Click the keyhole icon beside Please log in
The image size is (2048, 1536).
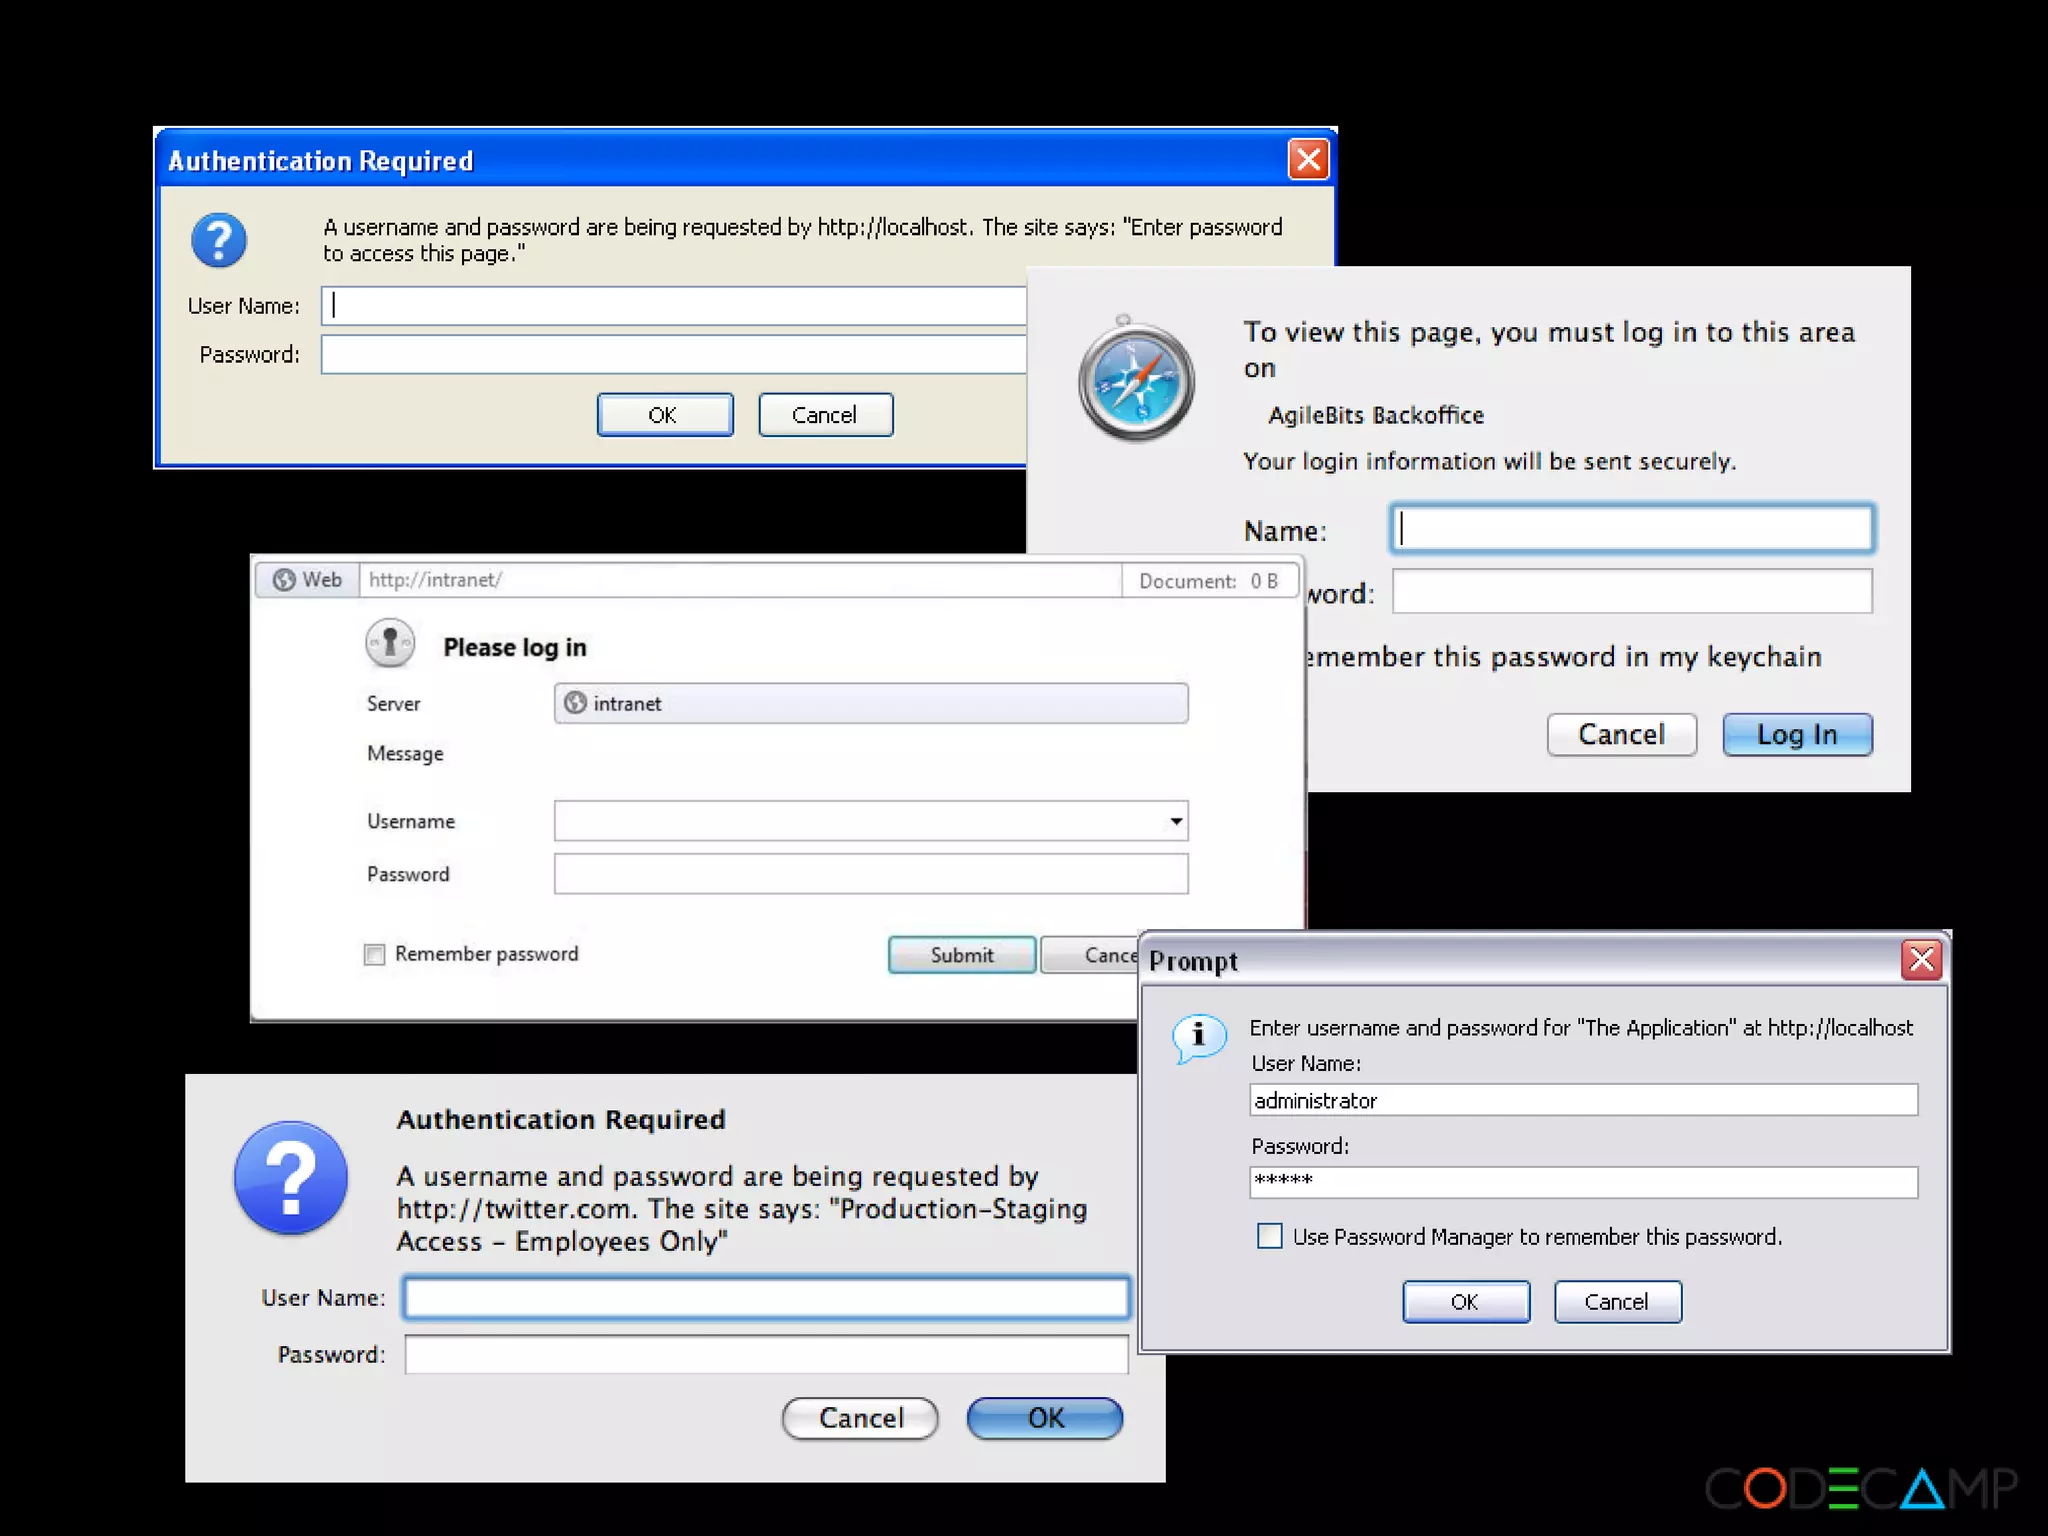pos(390,642)
